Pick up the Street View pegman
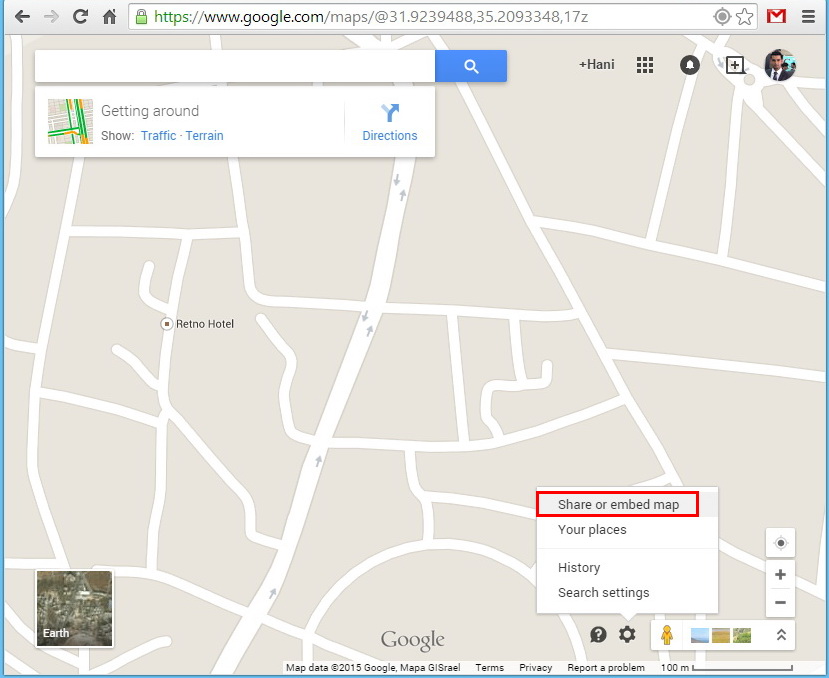Viewport: 829px width, 678px height. point(667,635)
